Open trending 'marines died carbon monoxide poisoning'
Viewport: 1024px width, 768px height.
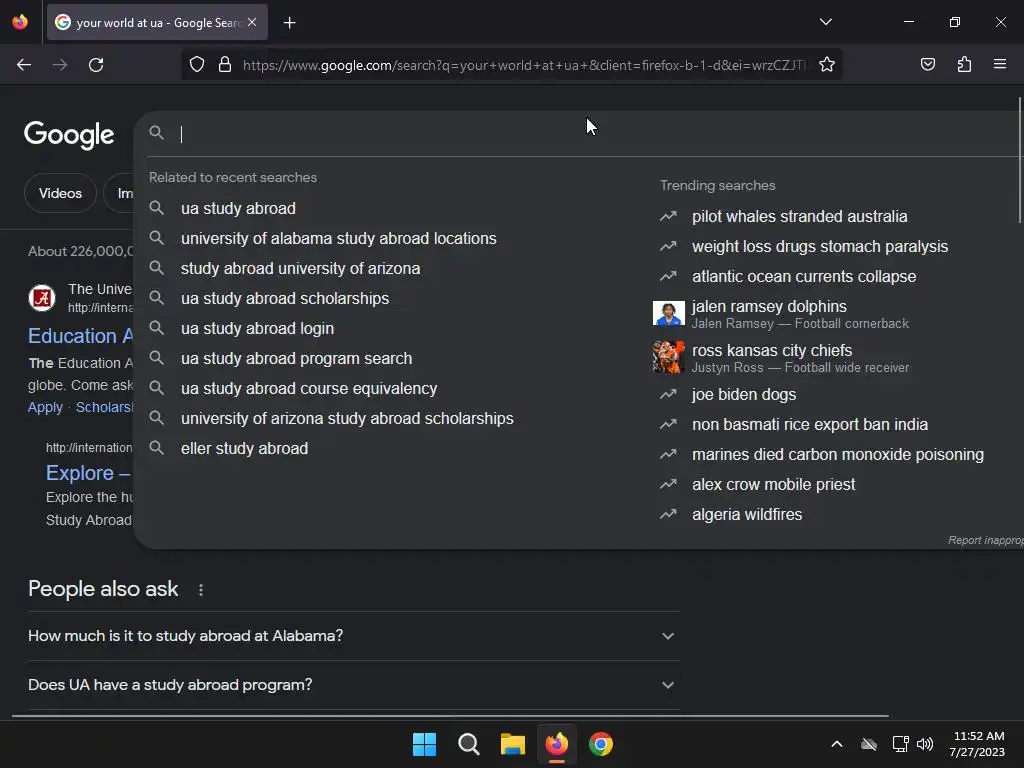(x=838, y=455)
